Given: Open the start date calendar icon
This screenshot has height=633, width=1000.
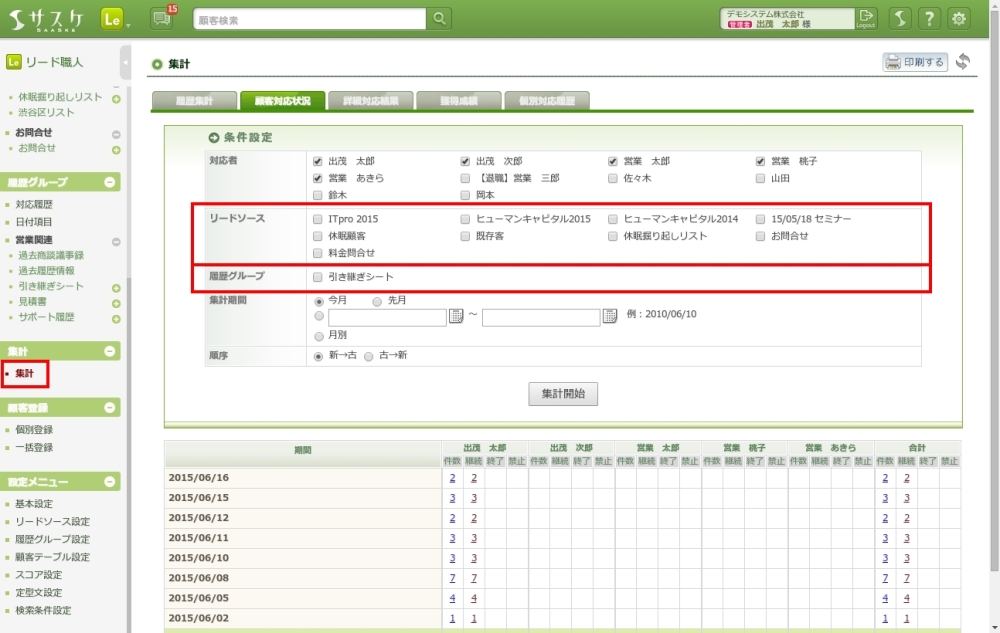Looking at the screenshot, I should (456, 317).
